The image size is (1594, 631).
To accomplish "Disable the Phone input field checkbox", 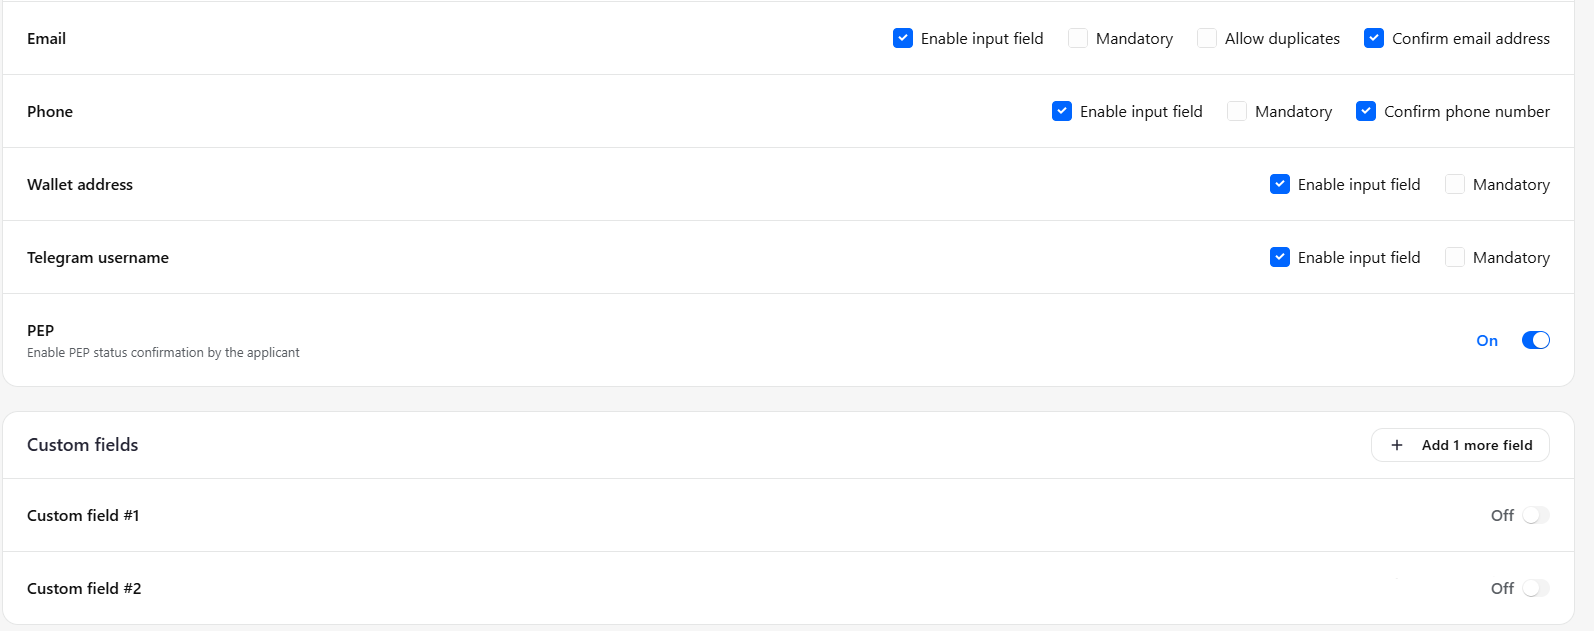I will 1062,111.
